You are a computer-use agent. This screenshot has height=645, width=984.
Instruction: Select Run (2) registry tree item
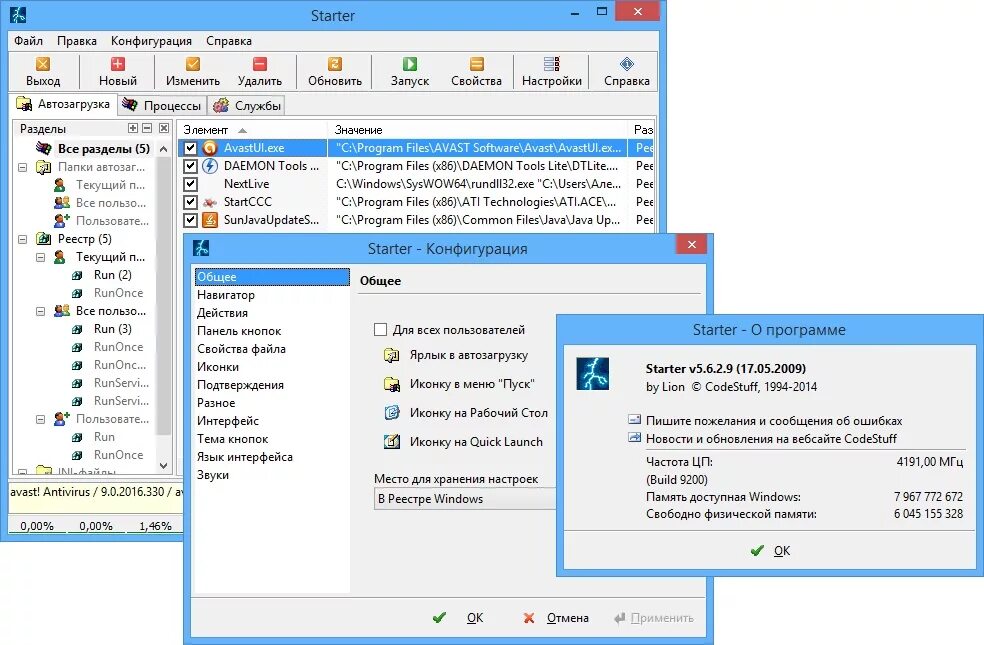pos(112,275)
